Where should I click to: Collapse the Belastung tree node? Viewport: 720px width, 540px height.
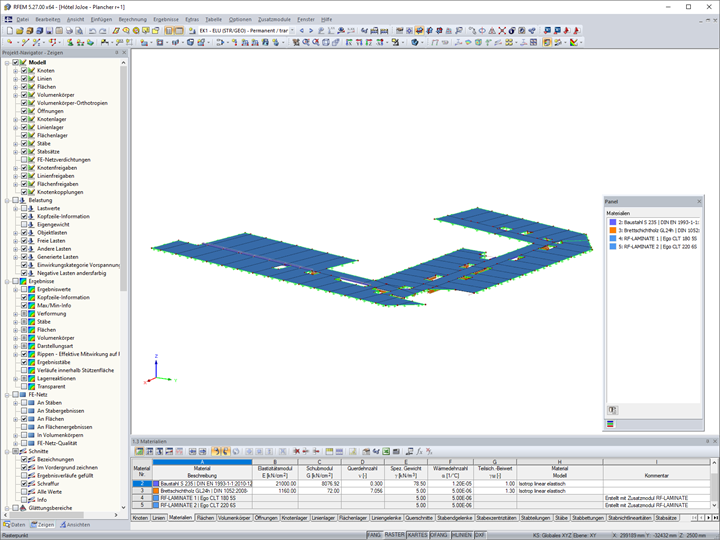point(7,200)
